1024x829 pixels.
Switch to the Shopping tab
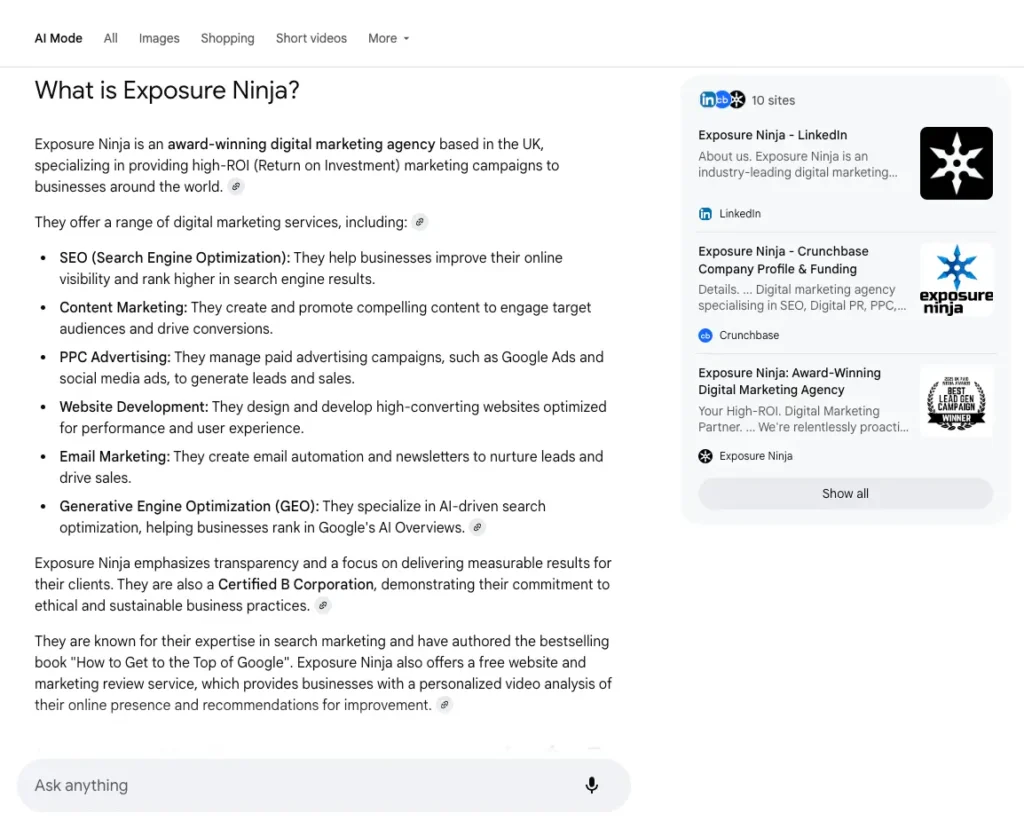(x=227, y=39)
